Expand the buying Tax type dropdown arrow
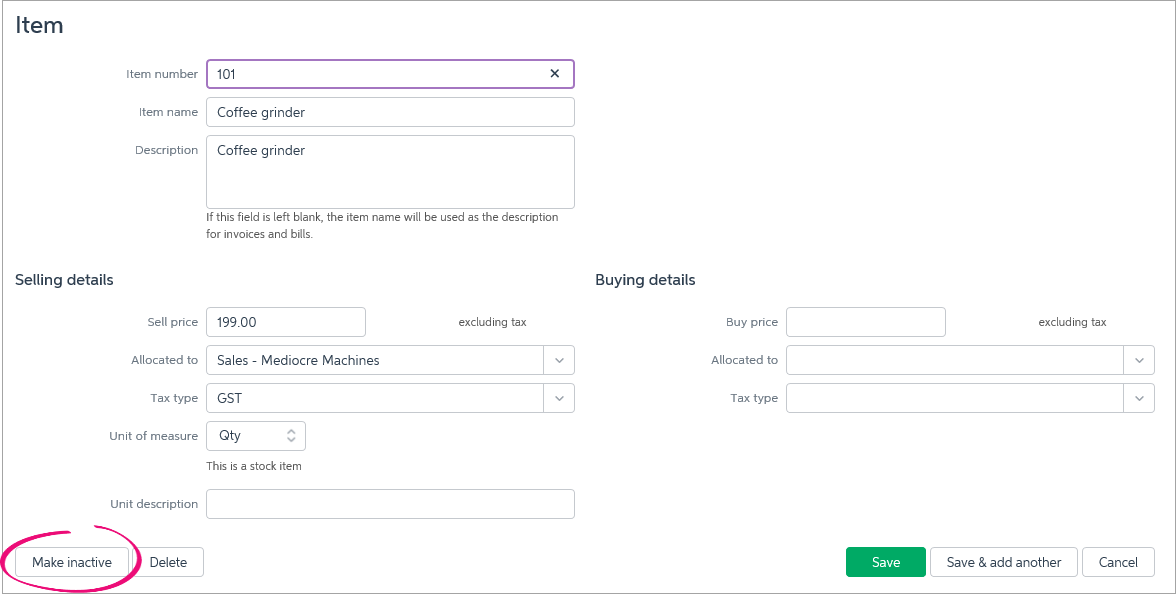The width and height of the screenshot is (1176, 594). point(1139,398)
